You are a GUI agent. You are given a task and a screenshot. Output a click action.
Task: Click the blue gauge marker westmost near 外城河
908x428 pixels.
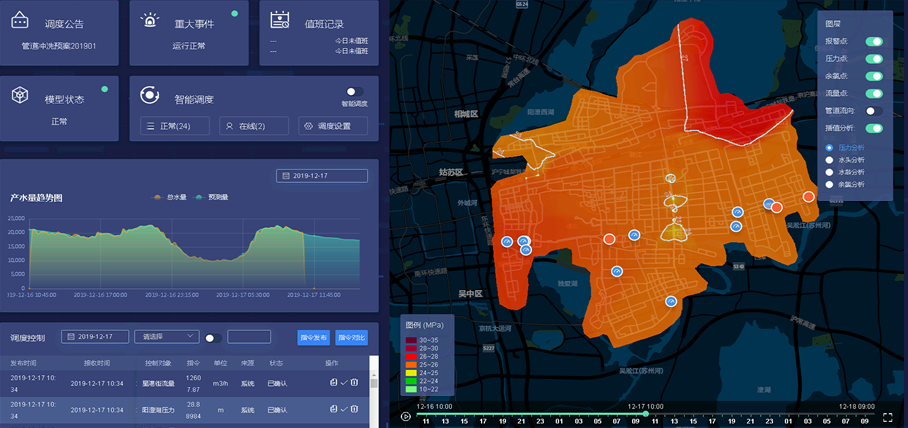pyautogui.click(x=507, y=242)
